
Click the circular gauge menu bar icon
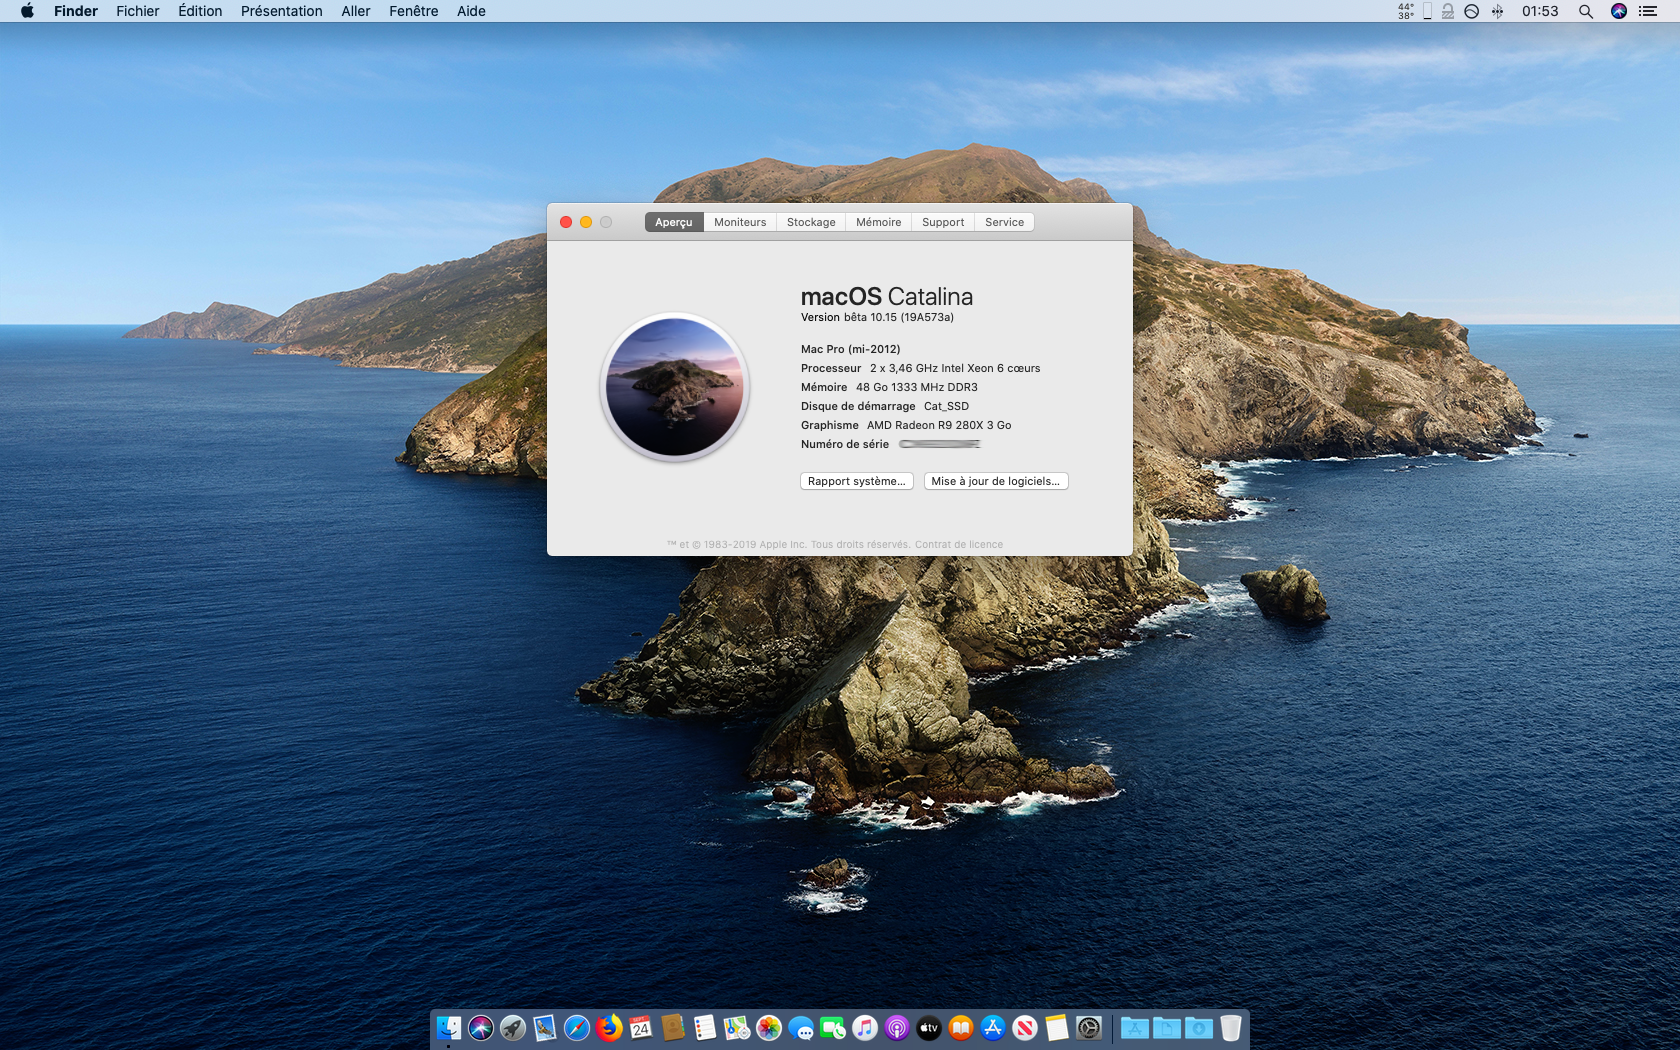pyautogui.click(x=1472, y=11)
